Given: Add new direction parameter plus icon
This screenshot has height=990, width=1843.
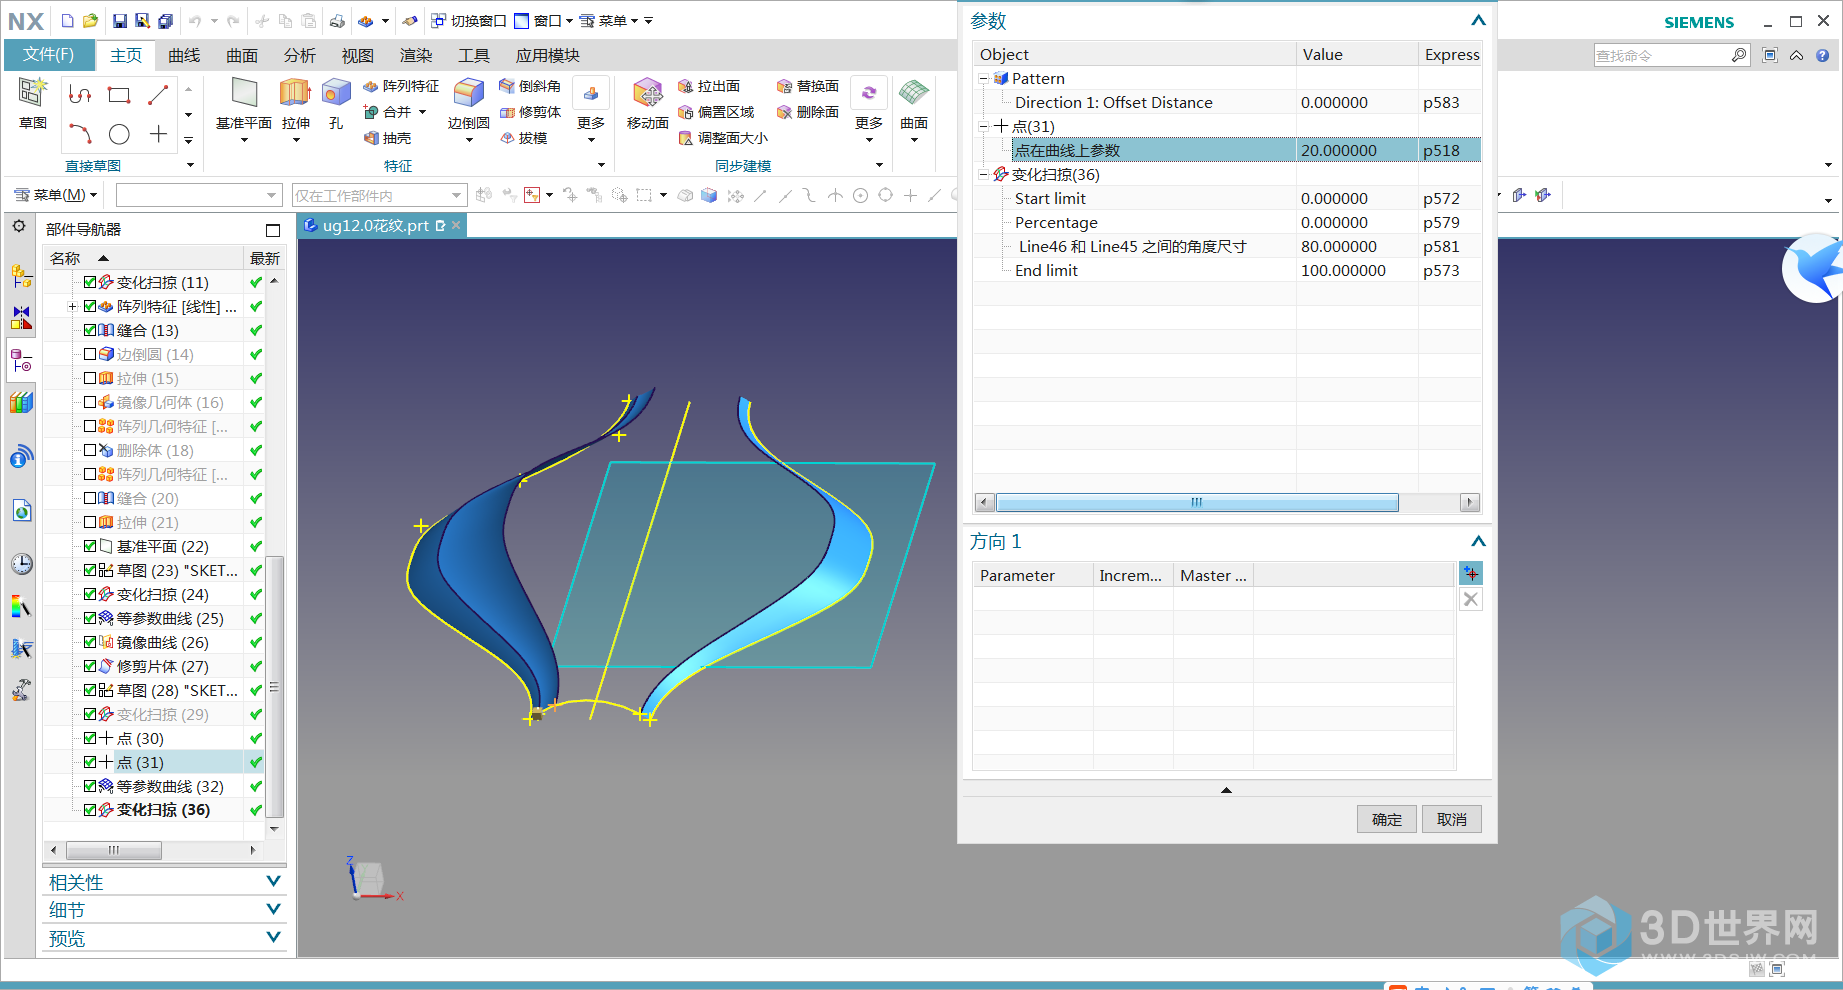Looking at the screenshot, I should pos(1471,574).
